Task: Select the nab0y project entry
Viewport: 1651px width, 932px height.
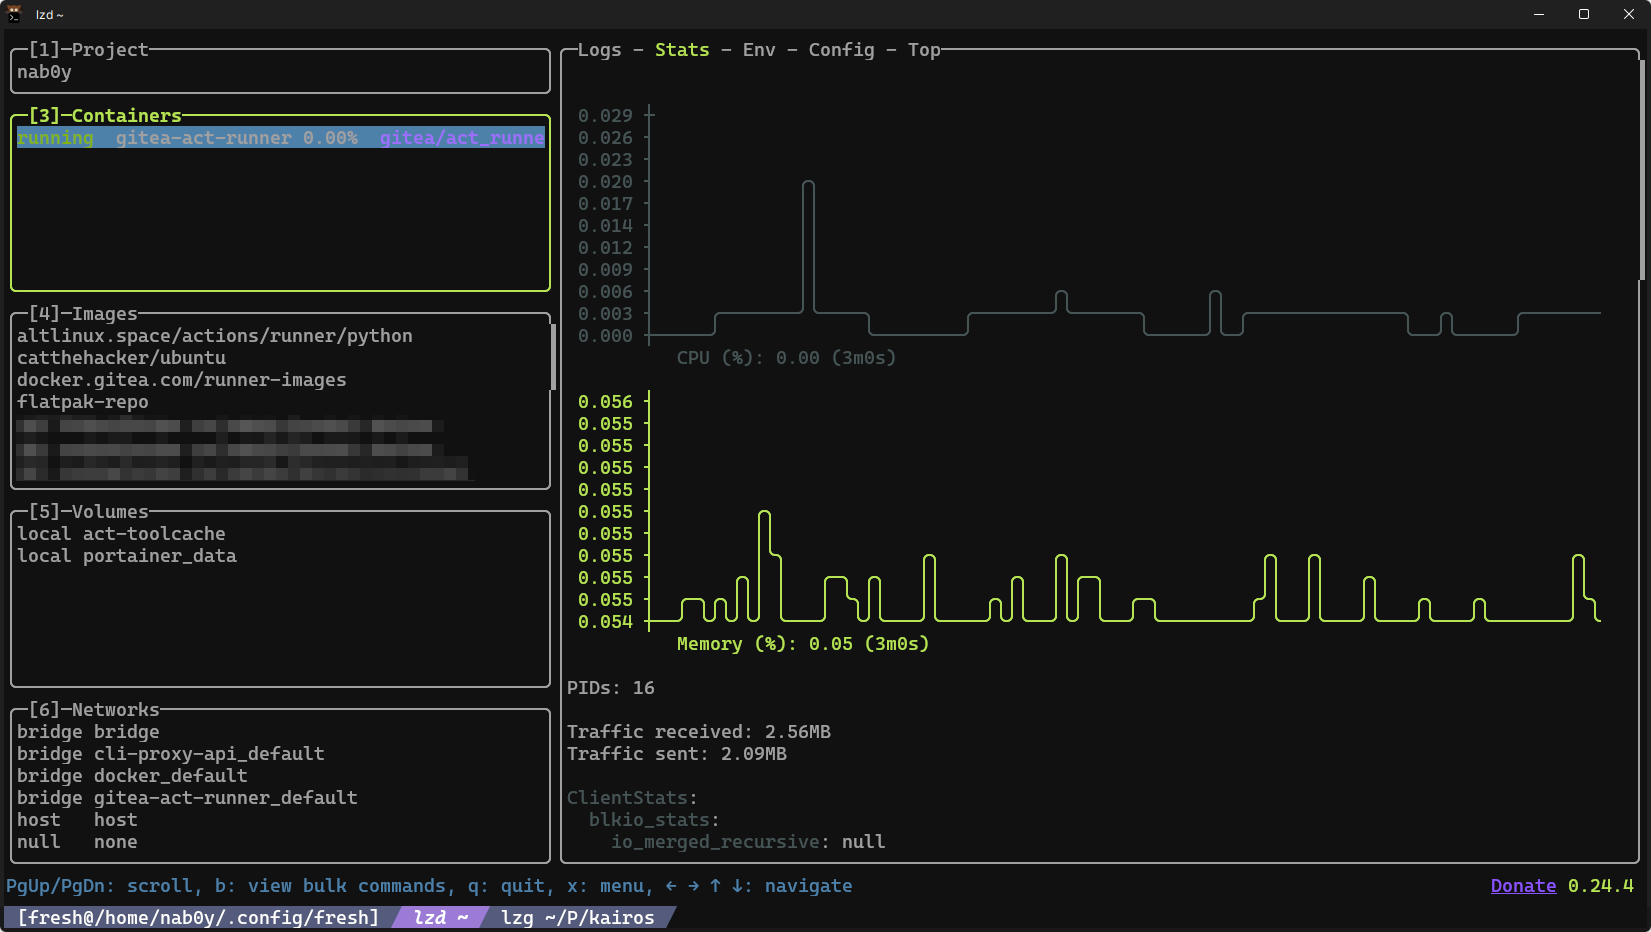Action: [44, 72]
